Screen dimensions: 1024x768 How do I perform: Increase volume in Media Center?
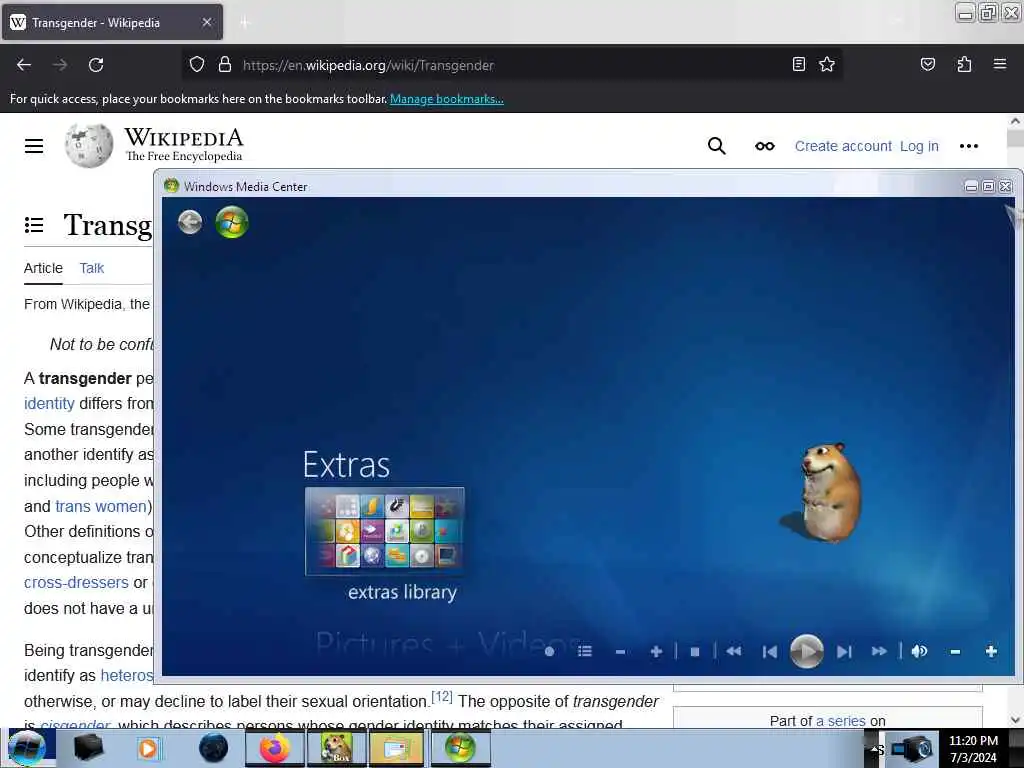(991, 651)
